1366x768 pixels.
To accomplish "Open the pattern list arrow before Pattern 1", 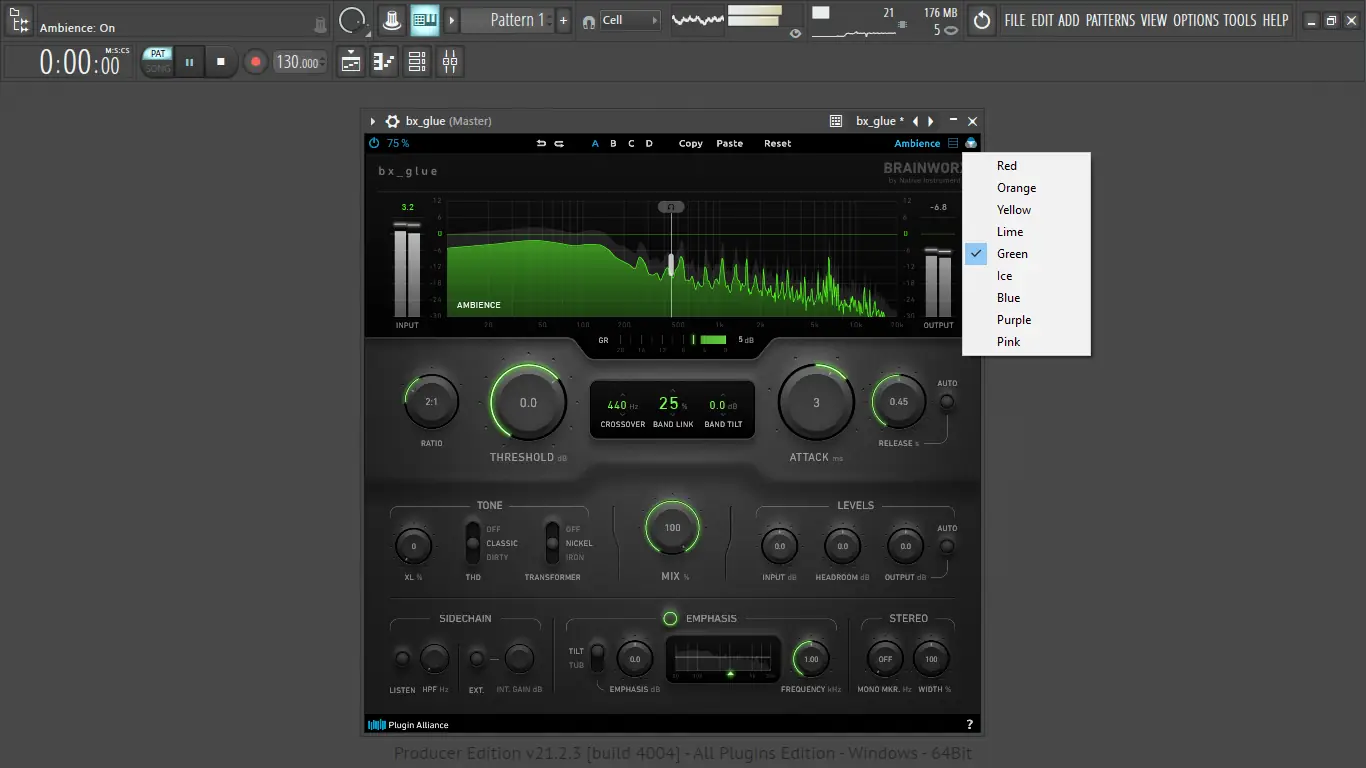I will point(452,20).
